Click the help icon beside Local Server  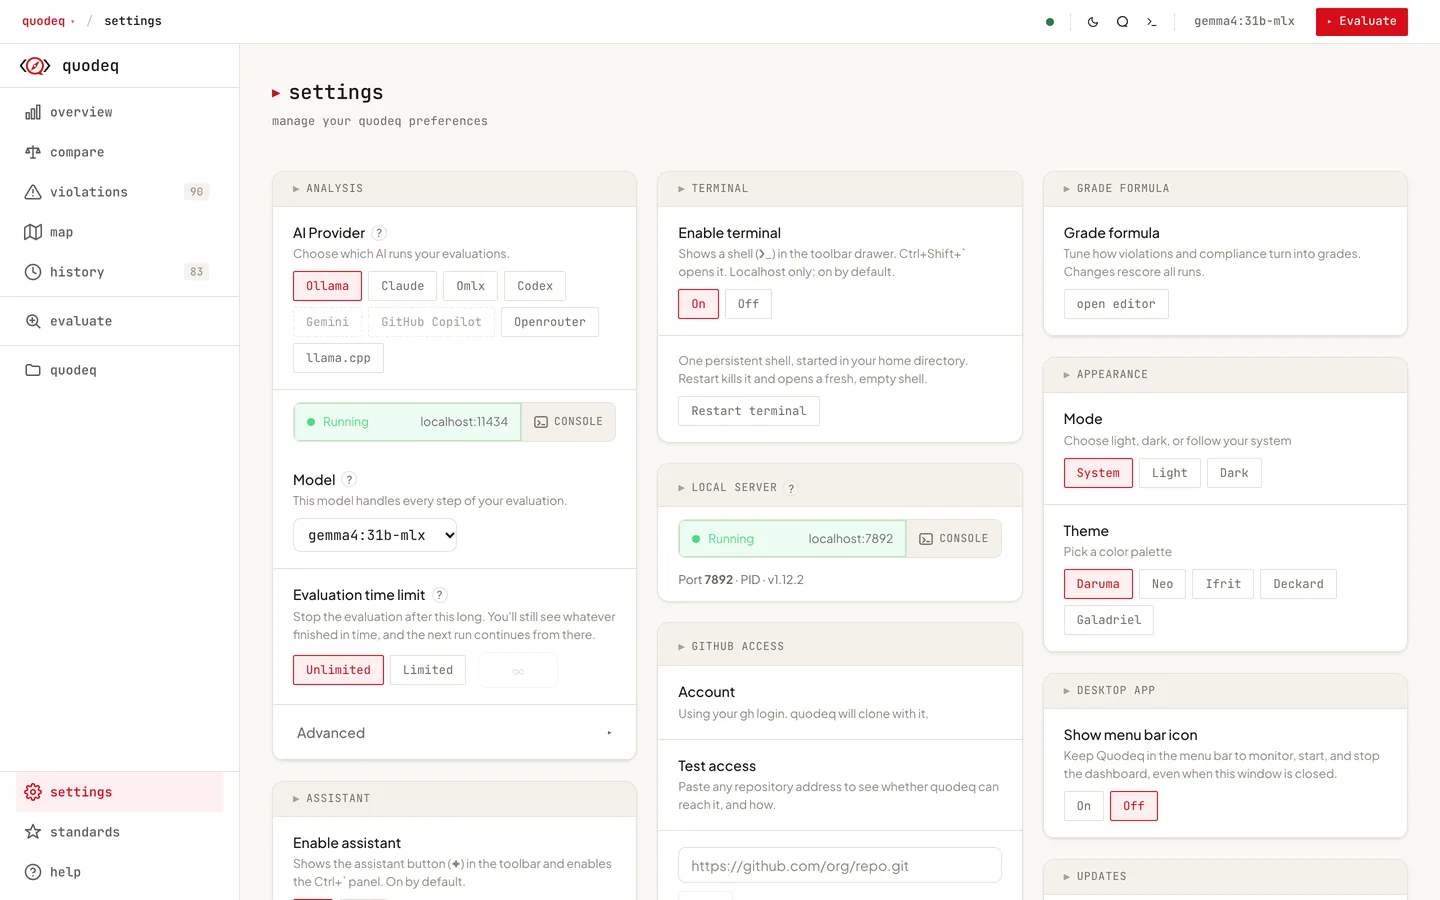tap(791, 488)
